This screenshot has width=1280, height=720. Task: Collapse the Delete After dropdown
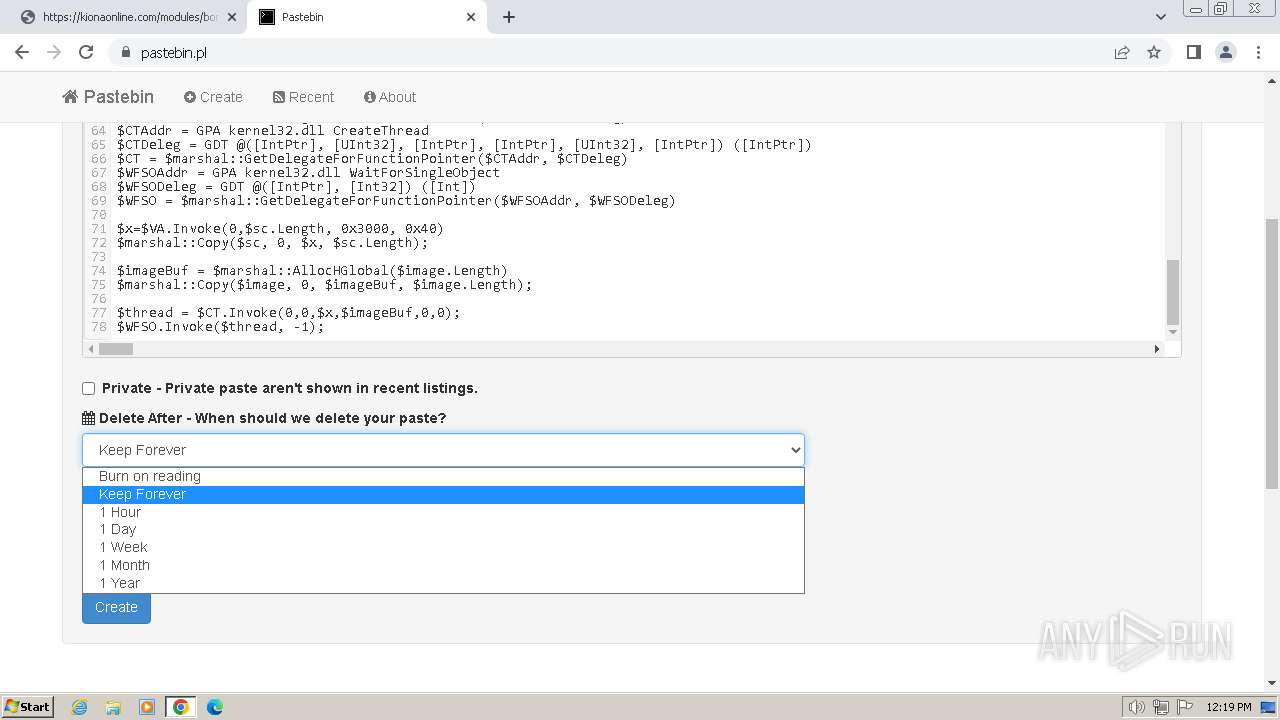[443, 450]
